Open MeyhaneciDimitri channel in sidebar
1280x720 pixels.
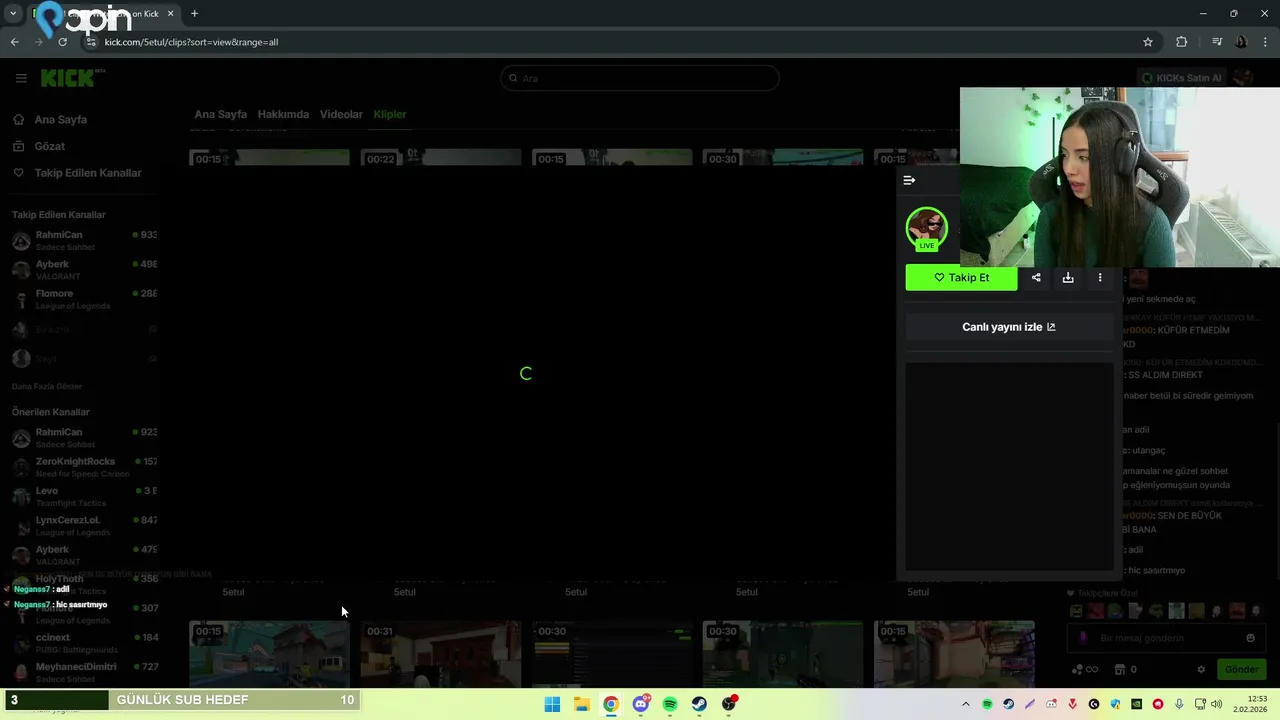84,672
